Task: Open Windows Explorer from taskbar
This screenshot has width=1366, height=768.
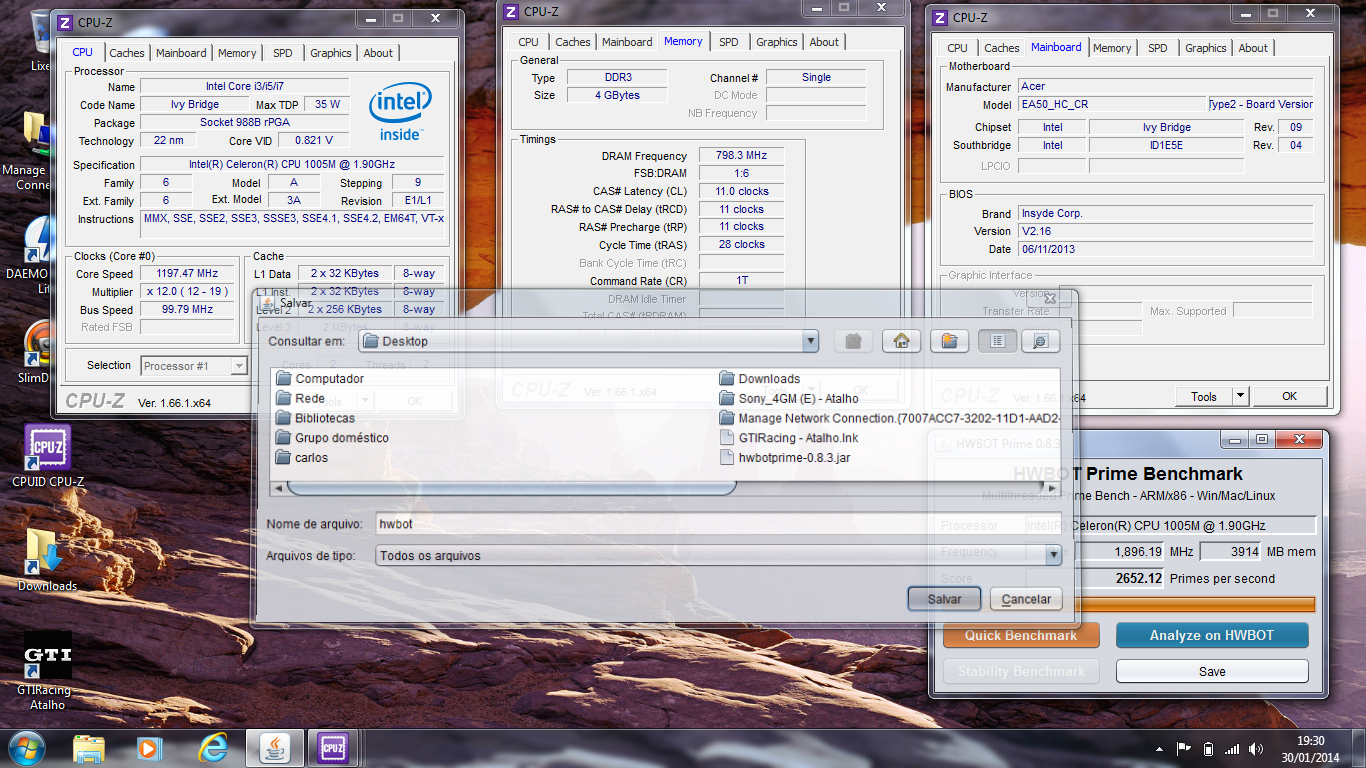Action: 89,747
